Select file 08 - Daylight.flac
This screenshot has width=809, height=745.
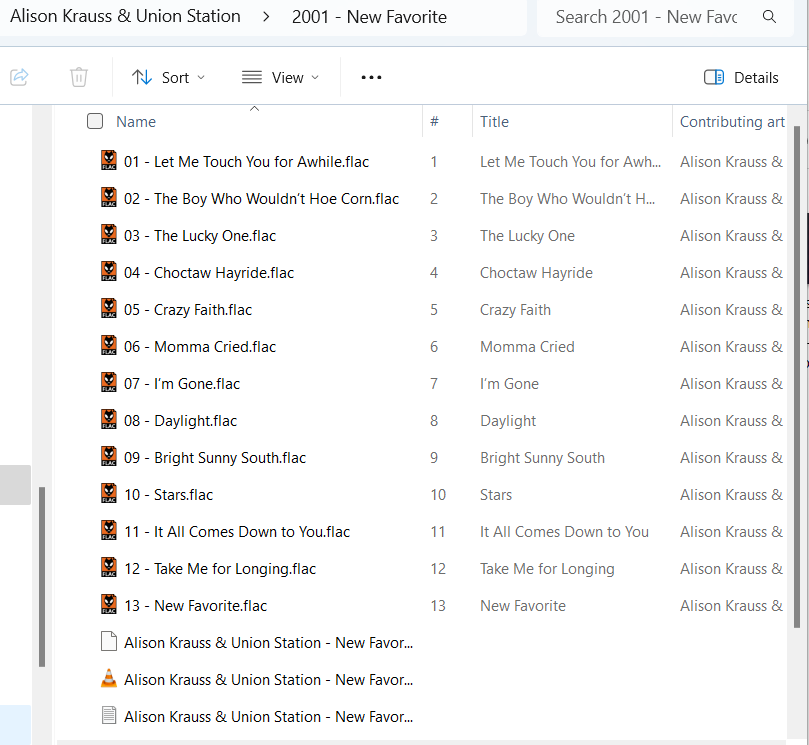point(181,421)
